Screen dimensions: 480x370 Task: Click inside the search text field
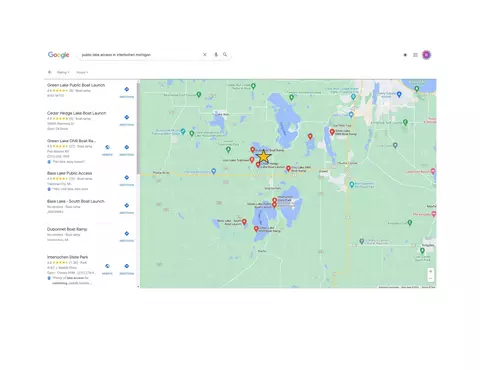point(140,55)
